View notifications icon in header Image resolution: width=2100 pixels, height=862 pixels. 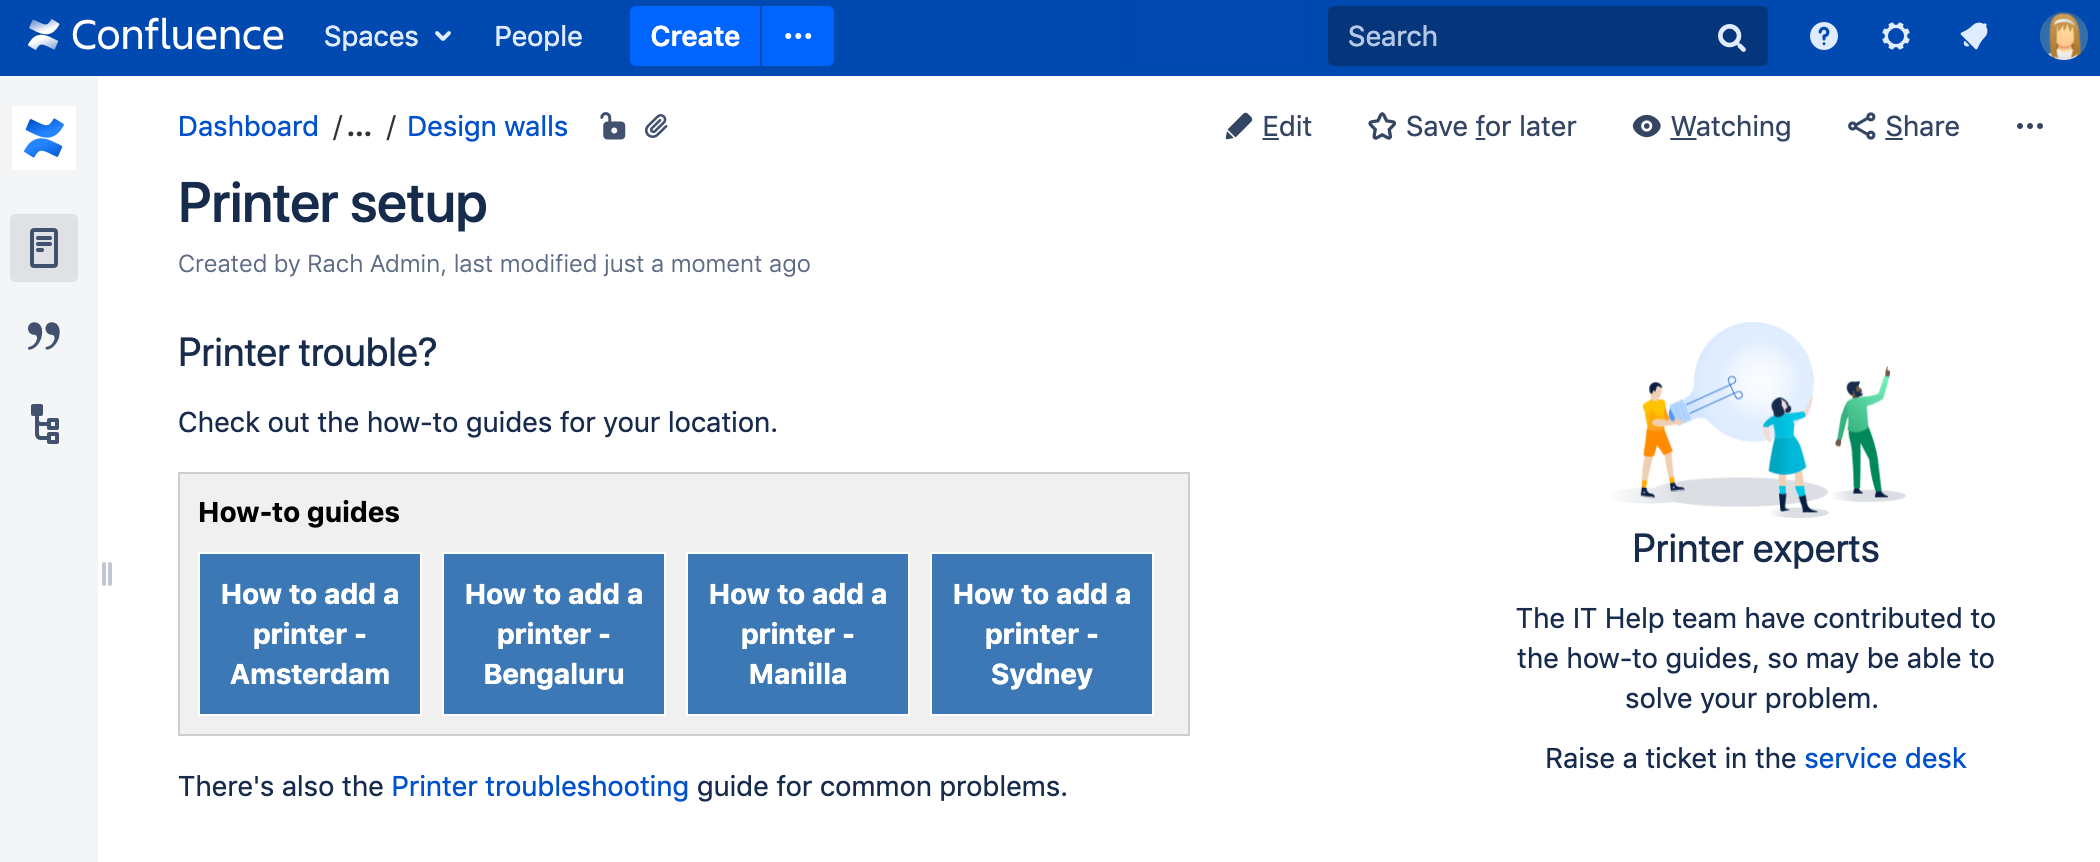(1973, 37)
